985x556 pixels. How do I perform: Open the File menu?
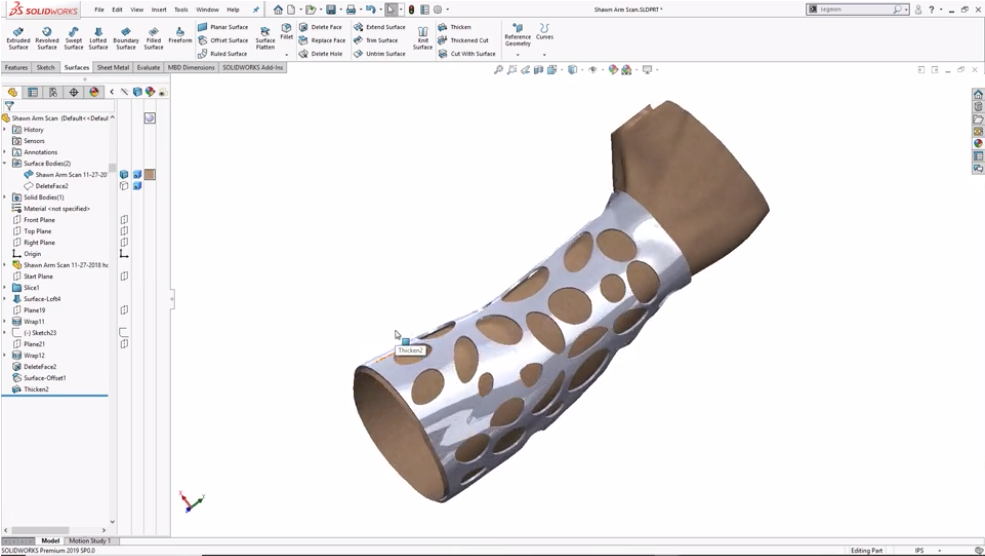click(x=99, y=9)
